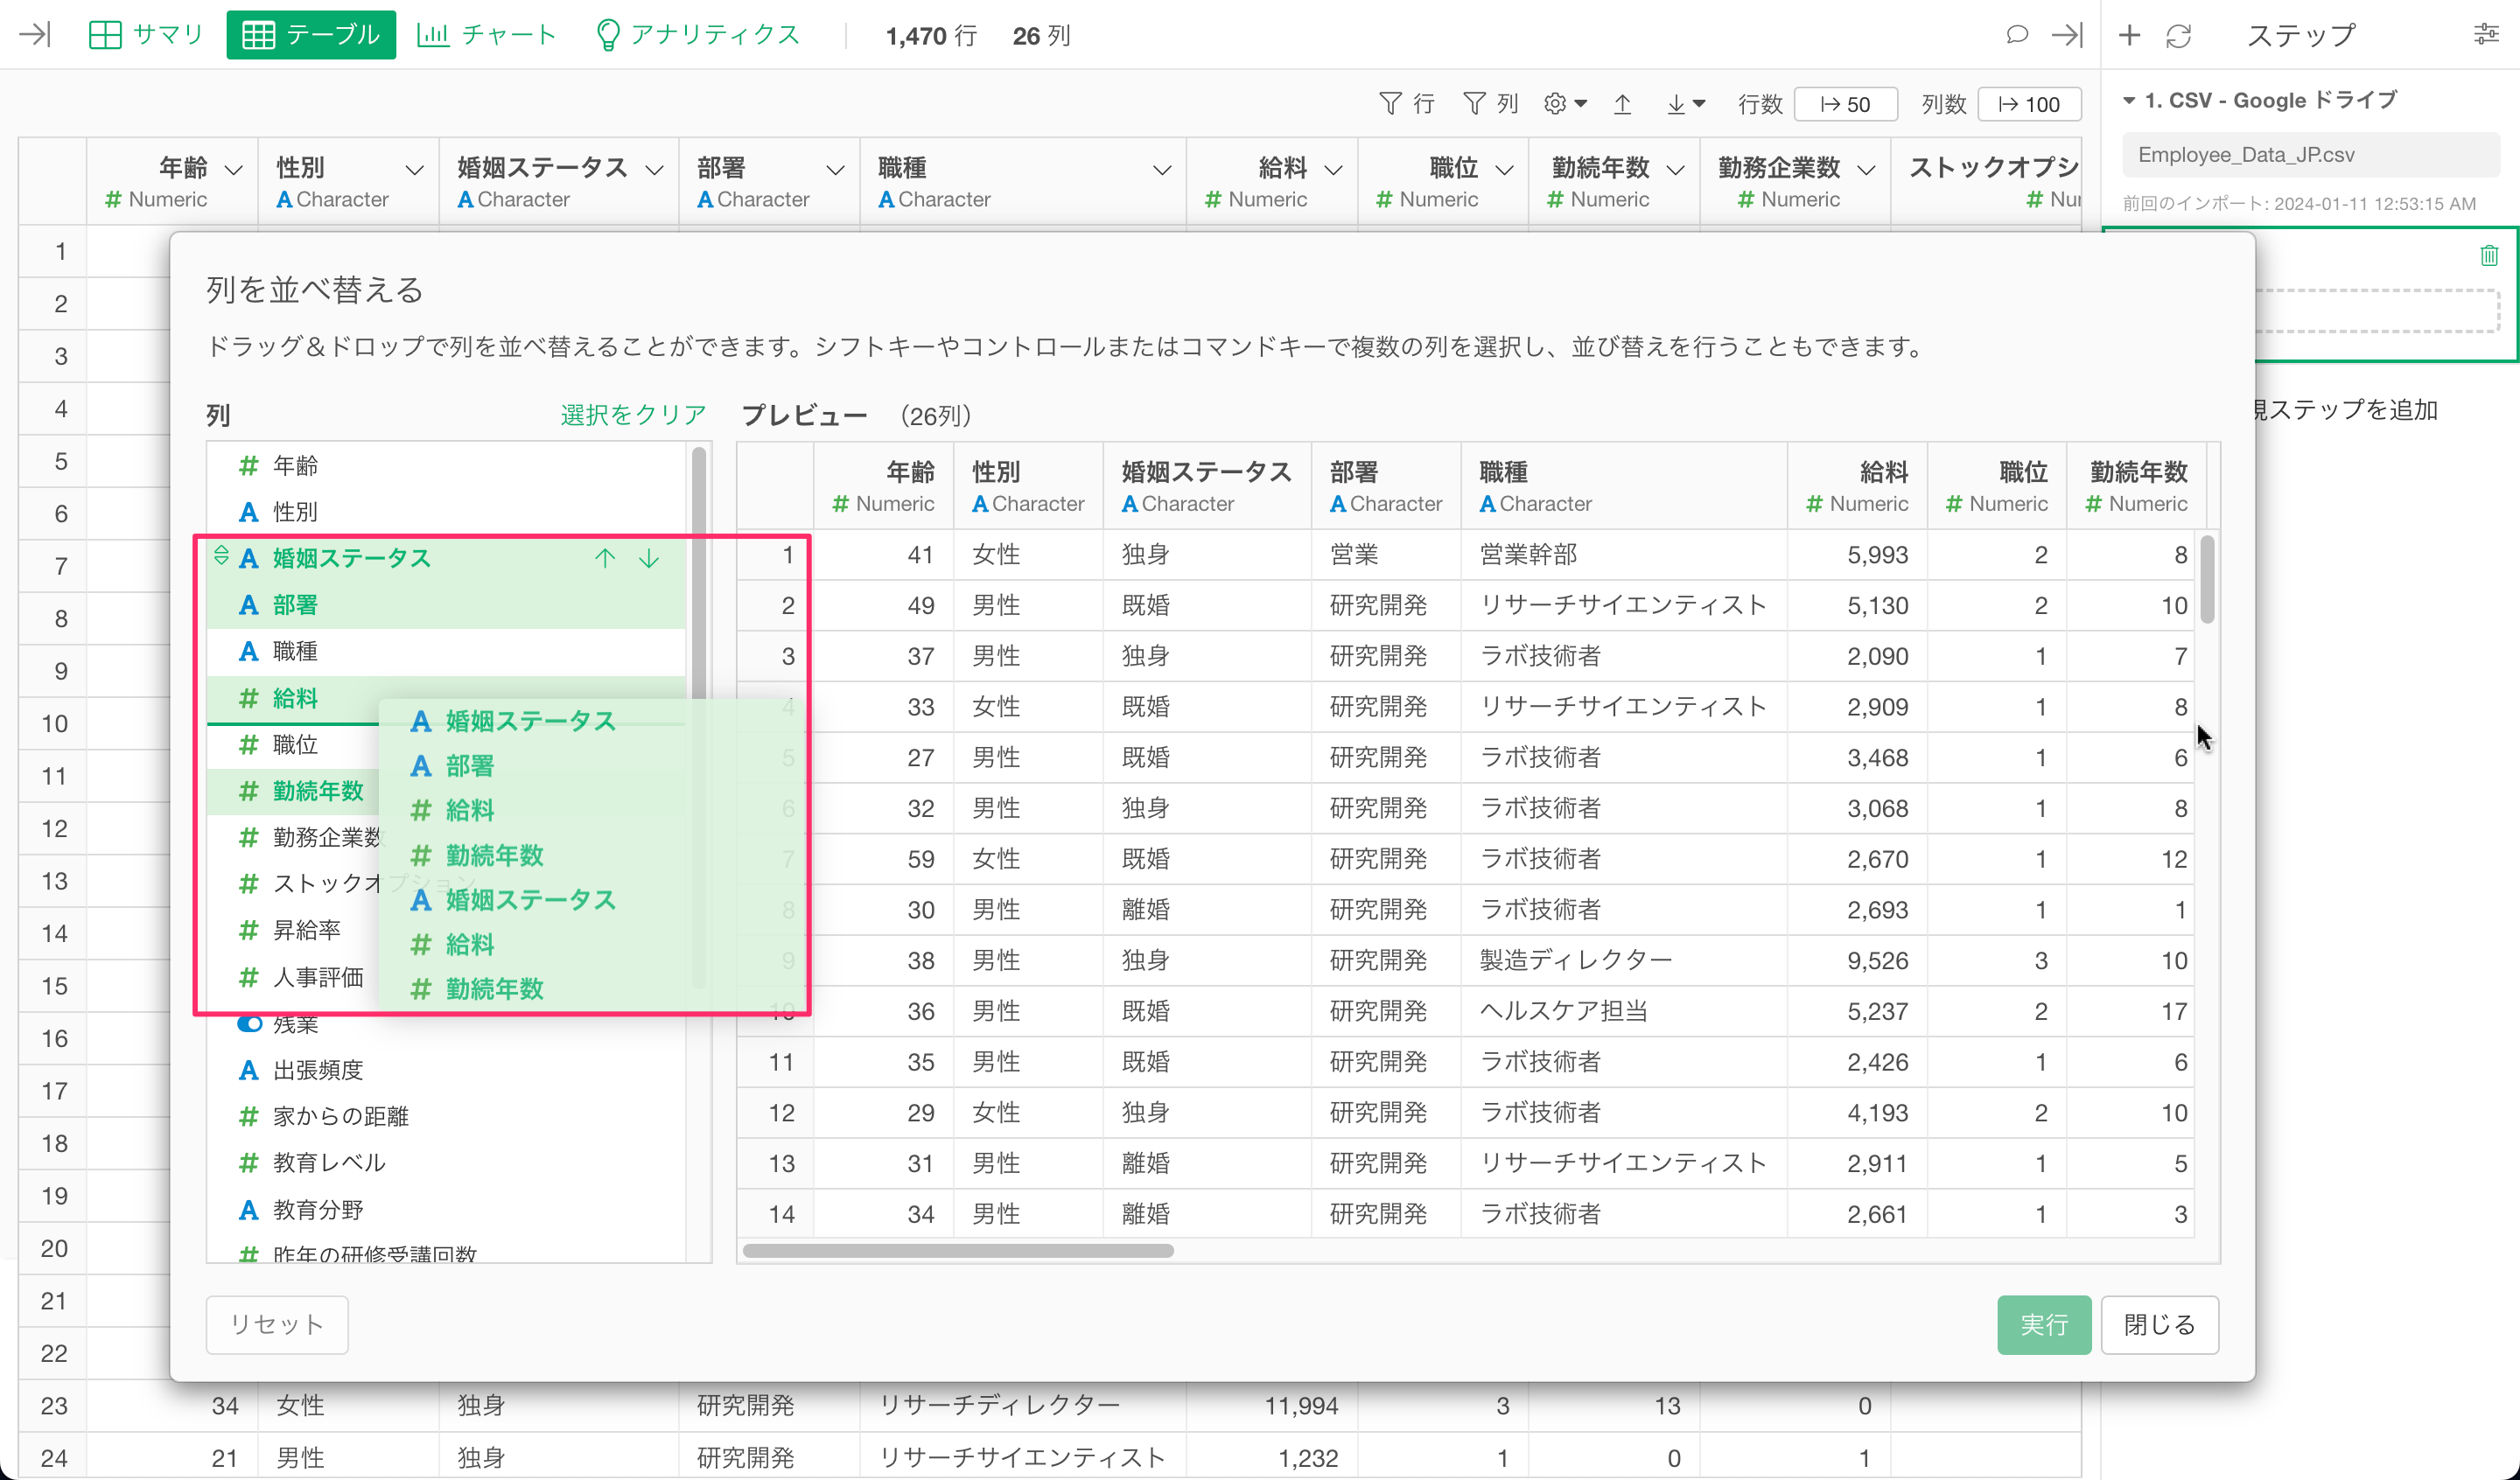Edit the 行数 input field

click(1845, 104)
